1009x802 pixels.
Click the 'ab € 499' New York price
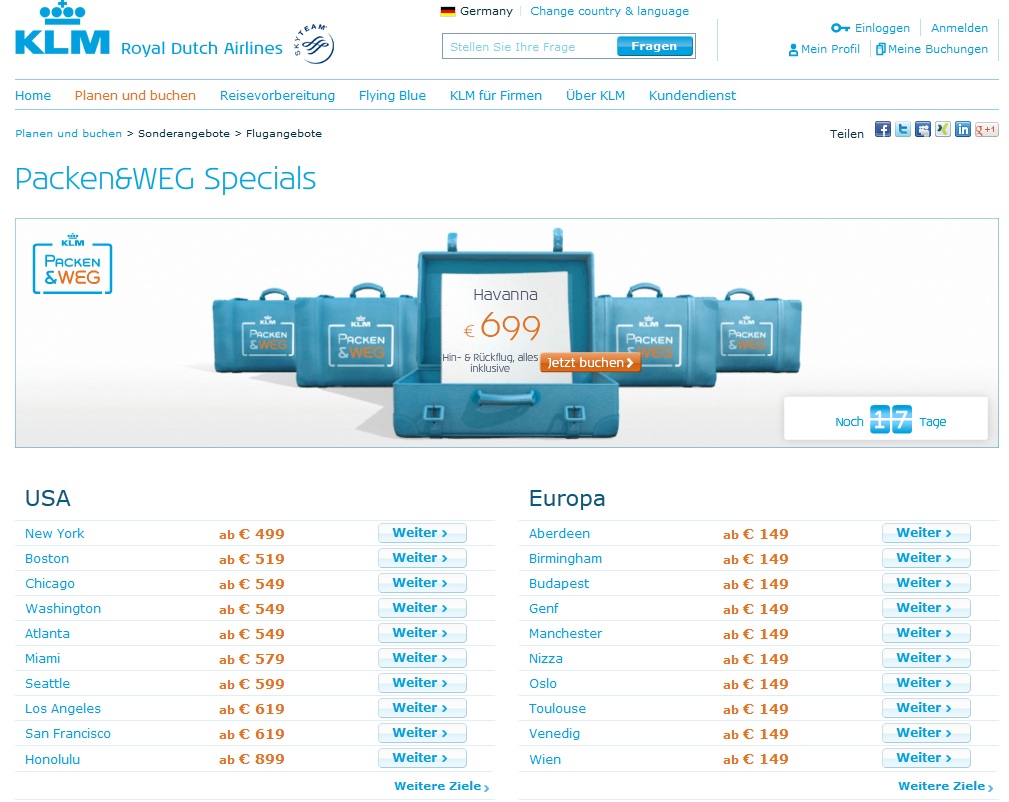tap(252, 534)
